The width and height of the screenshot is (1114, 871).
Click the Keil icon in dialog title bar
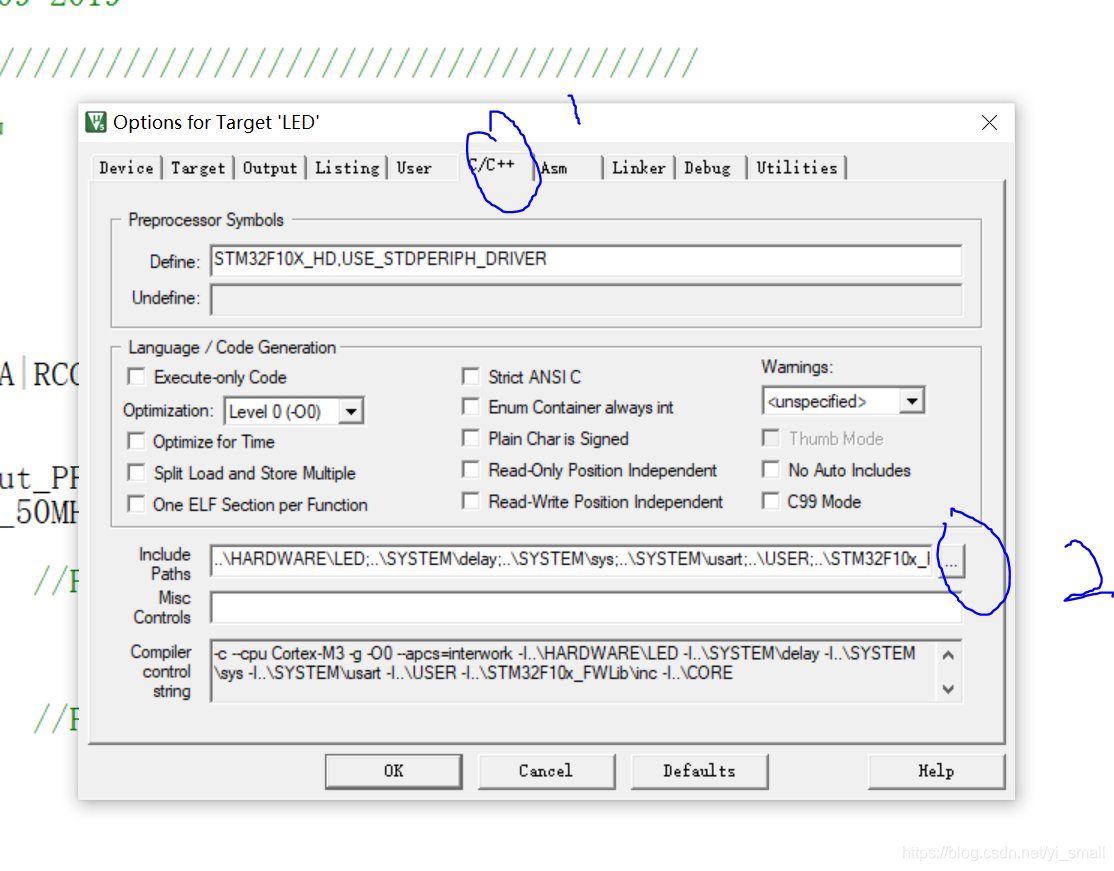coord(96,122)
